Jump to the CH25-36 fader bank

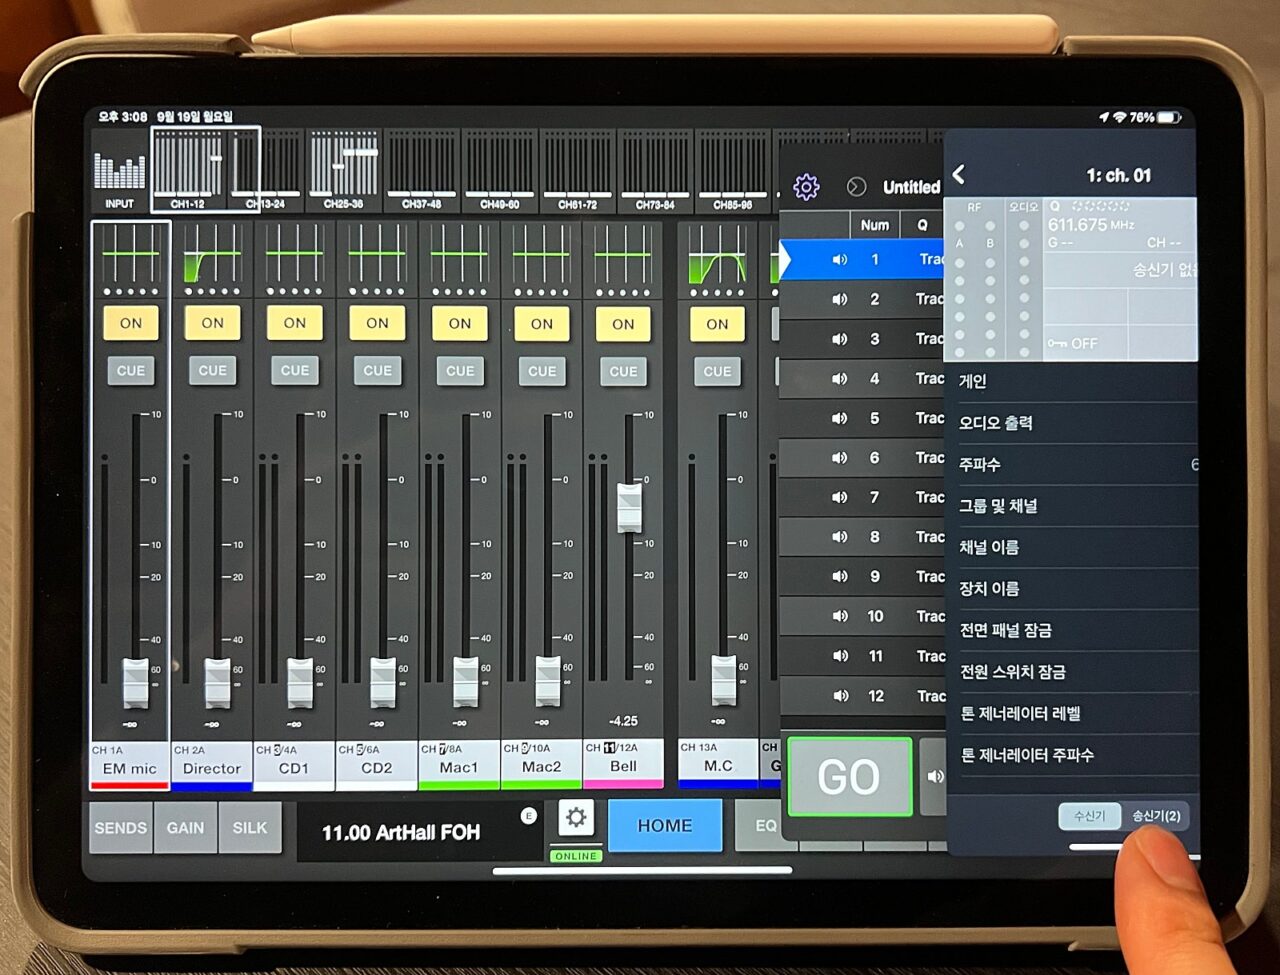[343, 171]
